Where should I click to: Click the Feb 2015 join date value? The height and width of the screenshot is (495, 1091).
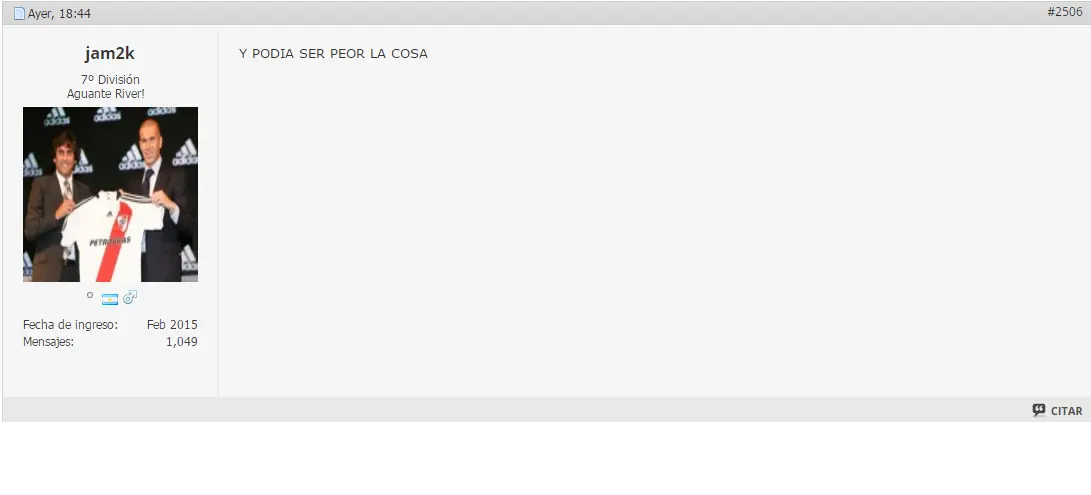tap(172, 324)
